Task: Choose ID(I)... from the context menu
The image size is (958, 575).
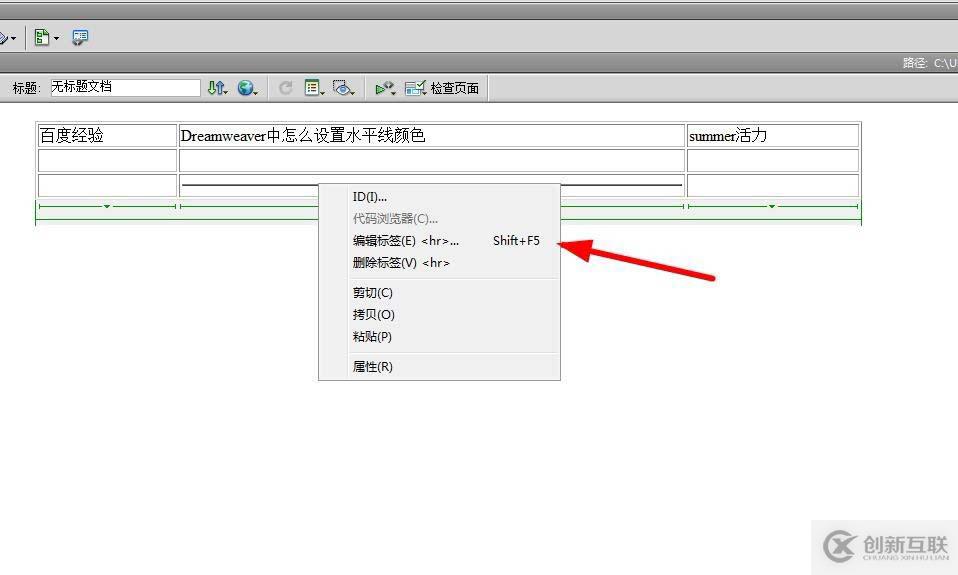Action: pyautogui.click(x=370, y=197)
